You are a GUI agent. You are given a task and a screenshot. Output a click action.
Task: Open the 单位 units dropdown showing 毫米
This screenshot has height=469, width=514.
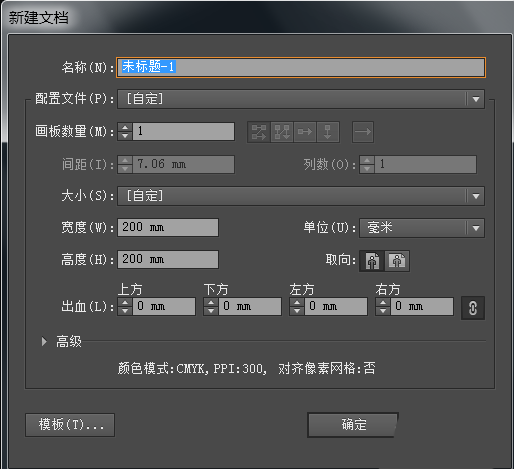click(x=422, y=228)
